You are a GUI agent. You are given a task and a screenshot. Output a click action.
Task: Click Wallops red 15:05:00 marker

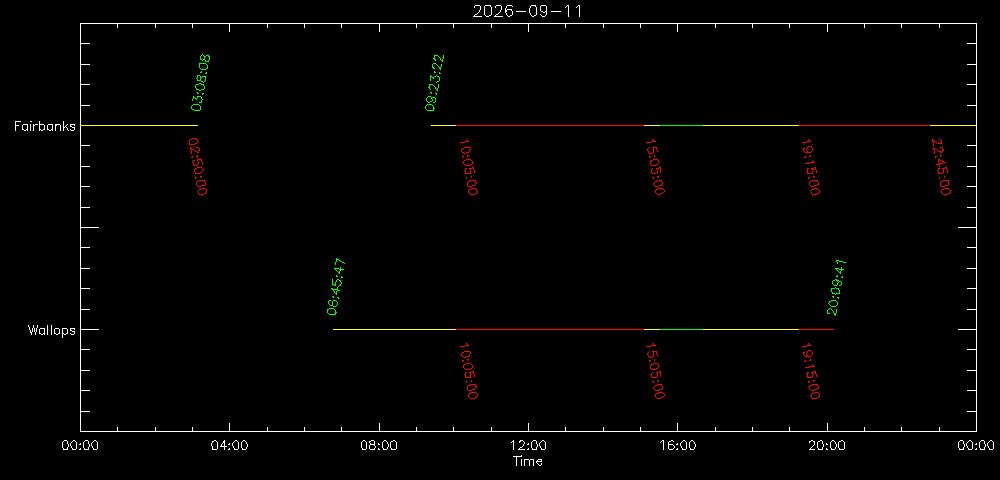click(655, 370)
